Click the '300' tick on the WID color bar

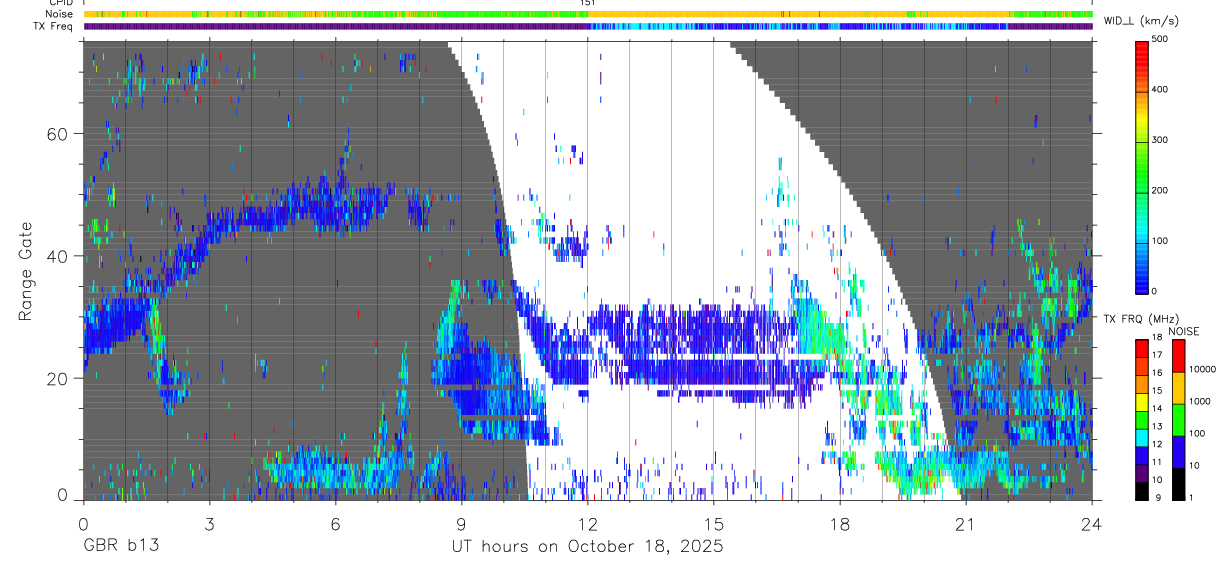[1160, 140]
